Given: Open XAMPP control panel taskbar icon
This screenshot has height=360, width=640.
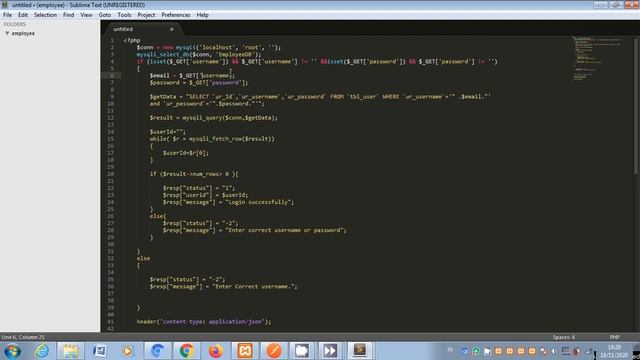Looking at the screenshot, I should 245,351.
